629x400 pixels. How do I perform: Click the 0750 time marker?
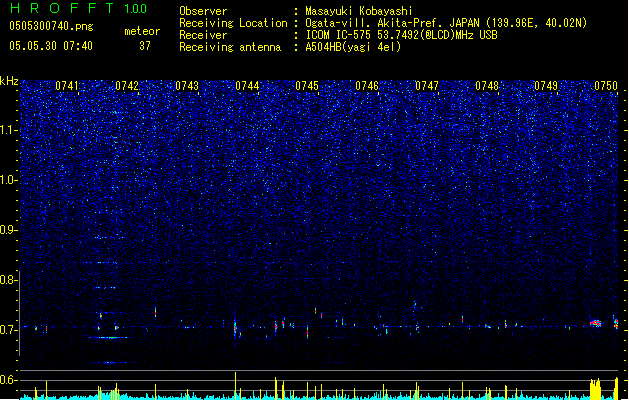click(606, 86)
